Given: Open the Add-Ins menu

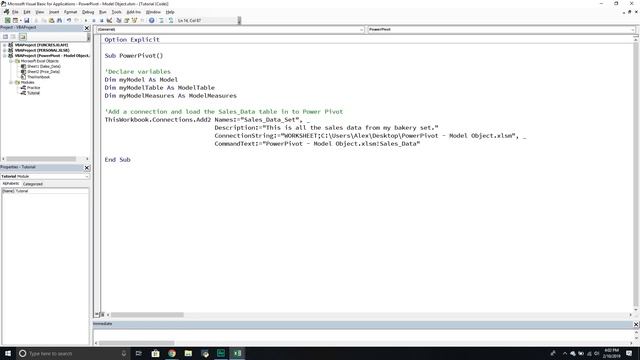Looking at the screenshot, I should click(133, 12).
